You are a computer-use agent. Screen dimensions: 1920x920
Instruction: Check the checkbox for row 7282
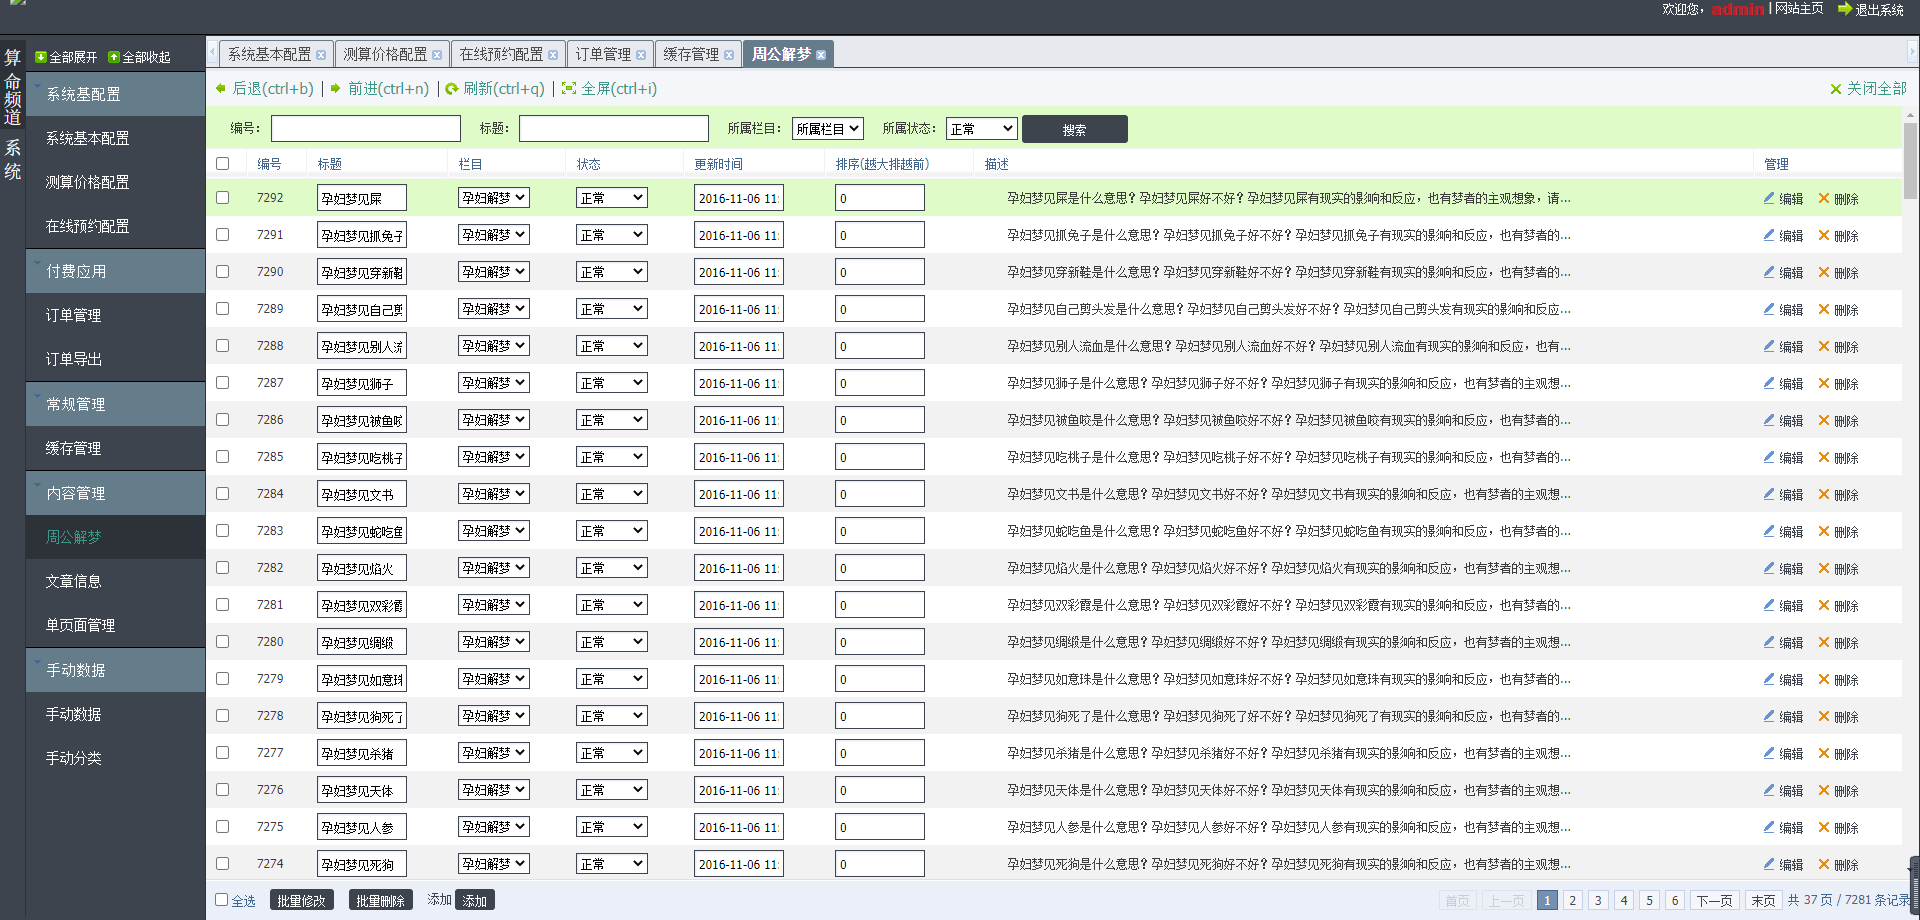pyautogui.click(x=222, y=567)
